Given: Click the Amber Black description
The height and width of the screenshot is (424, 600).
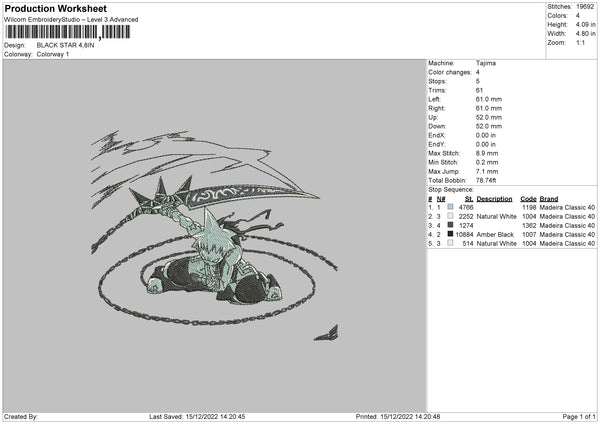Looking at the screenshot, I should [495, 235].
